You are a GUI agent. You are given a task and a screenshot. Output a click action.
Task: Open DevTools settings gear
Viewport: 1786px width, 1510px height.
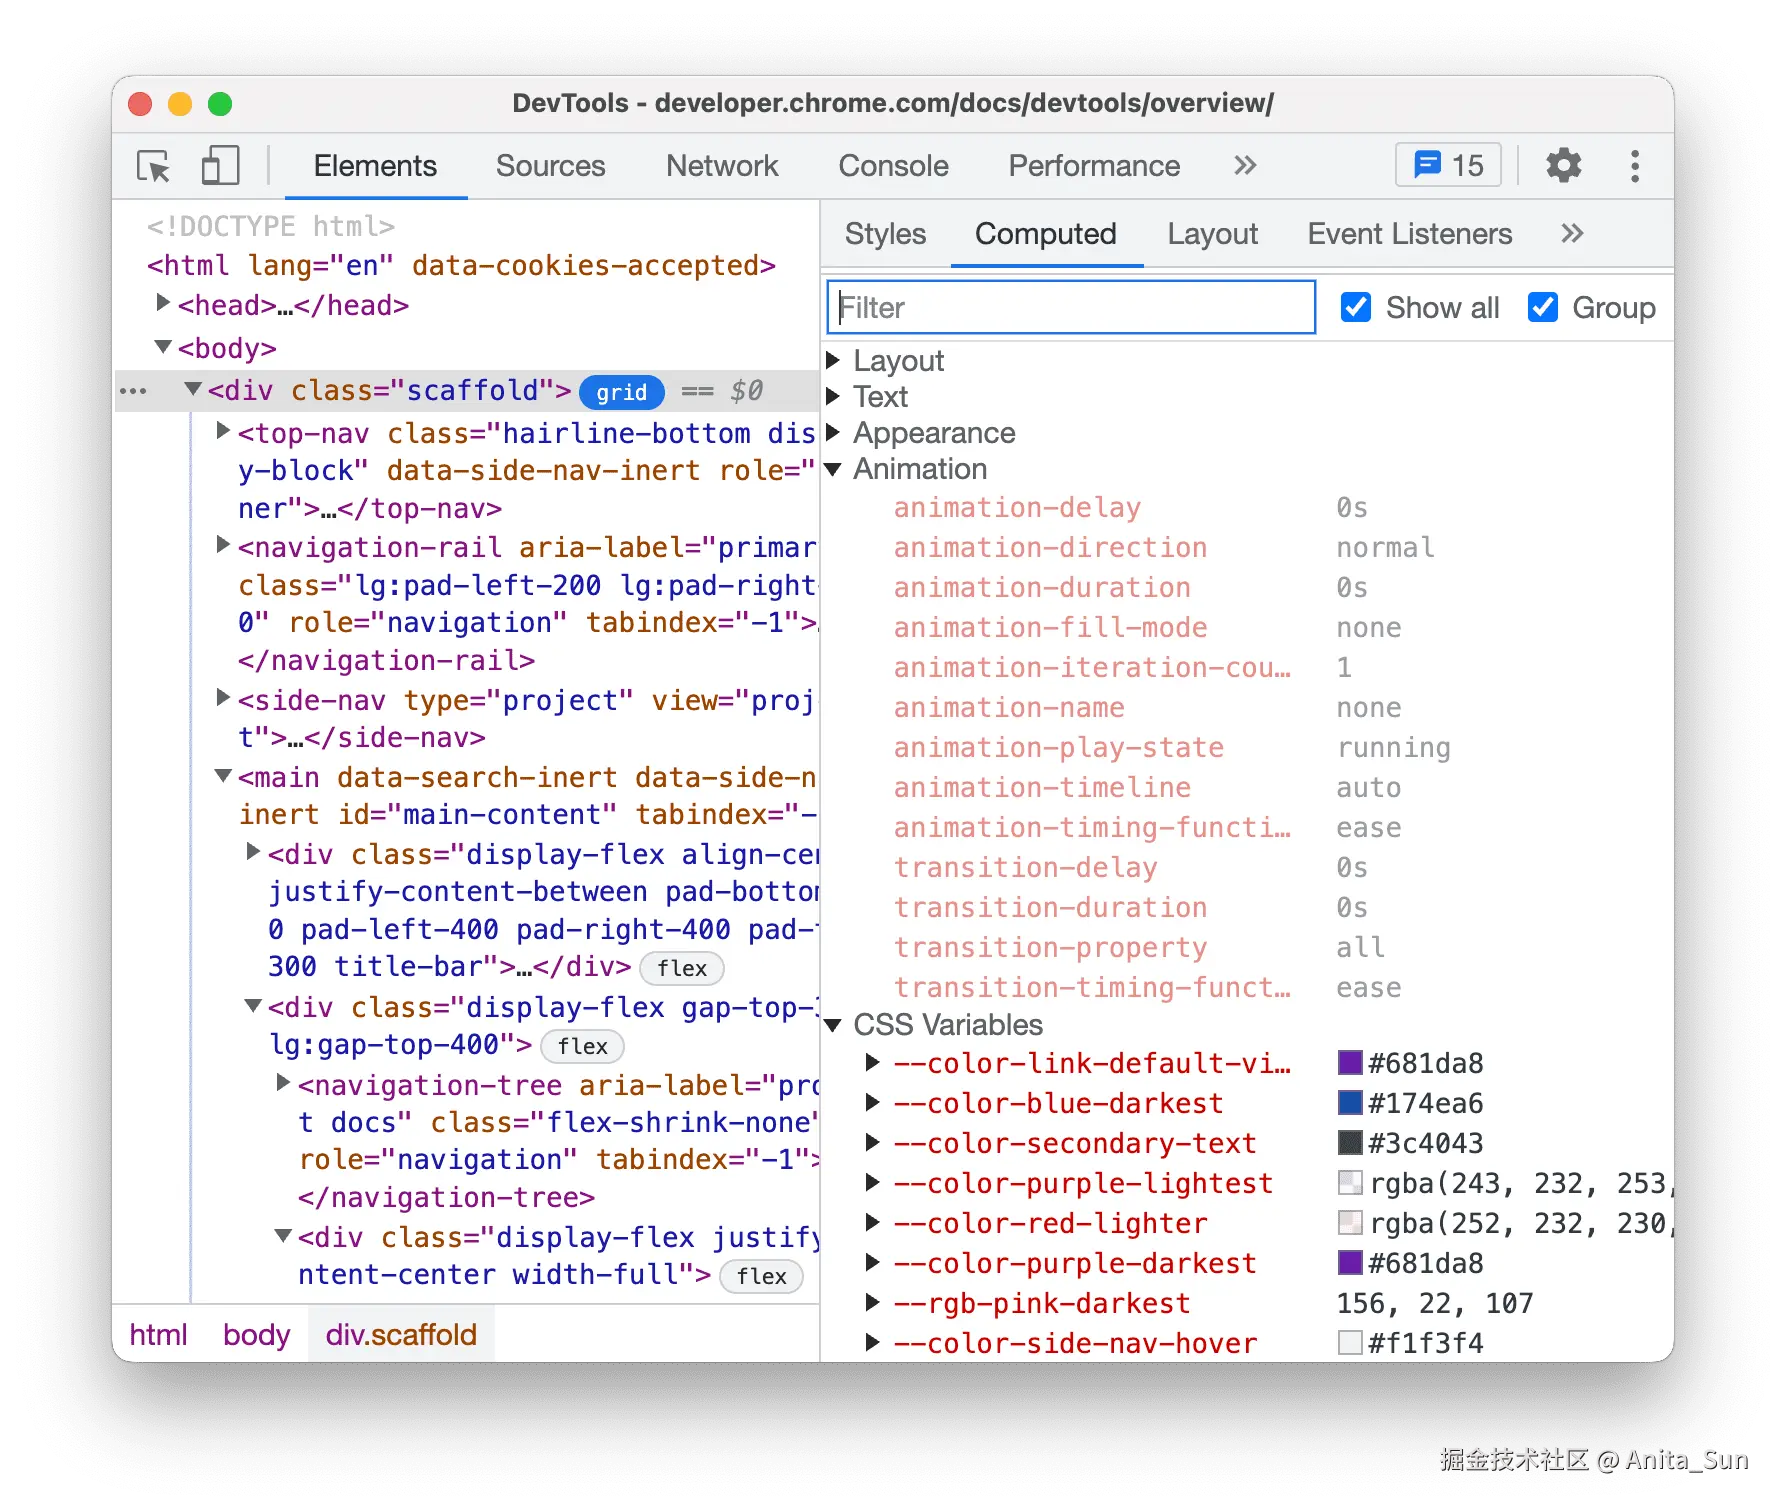[x=1564, y=165]
